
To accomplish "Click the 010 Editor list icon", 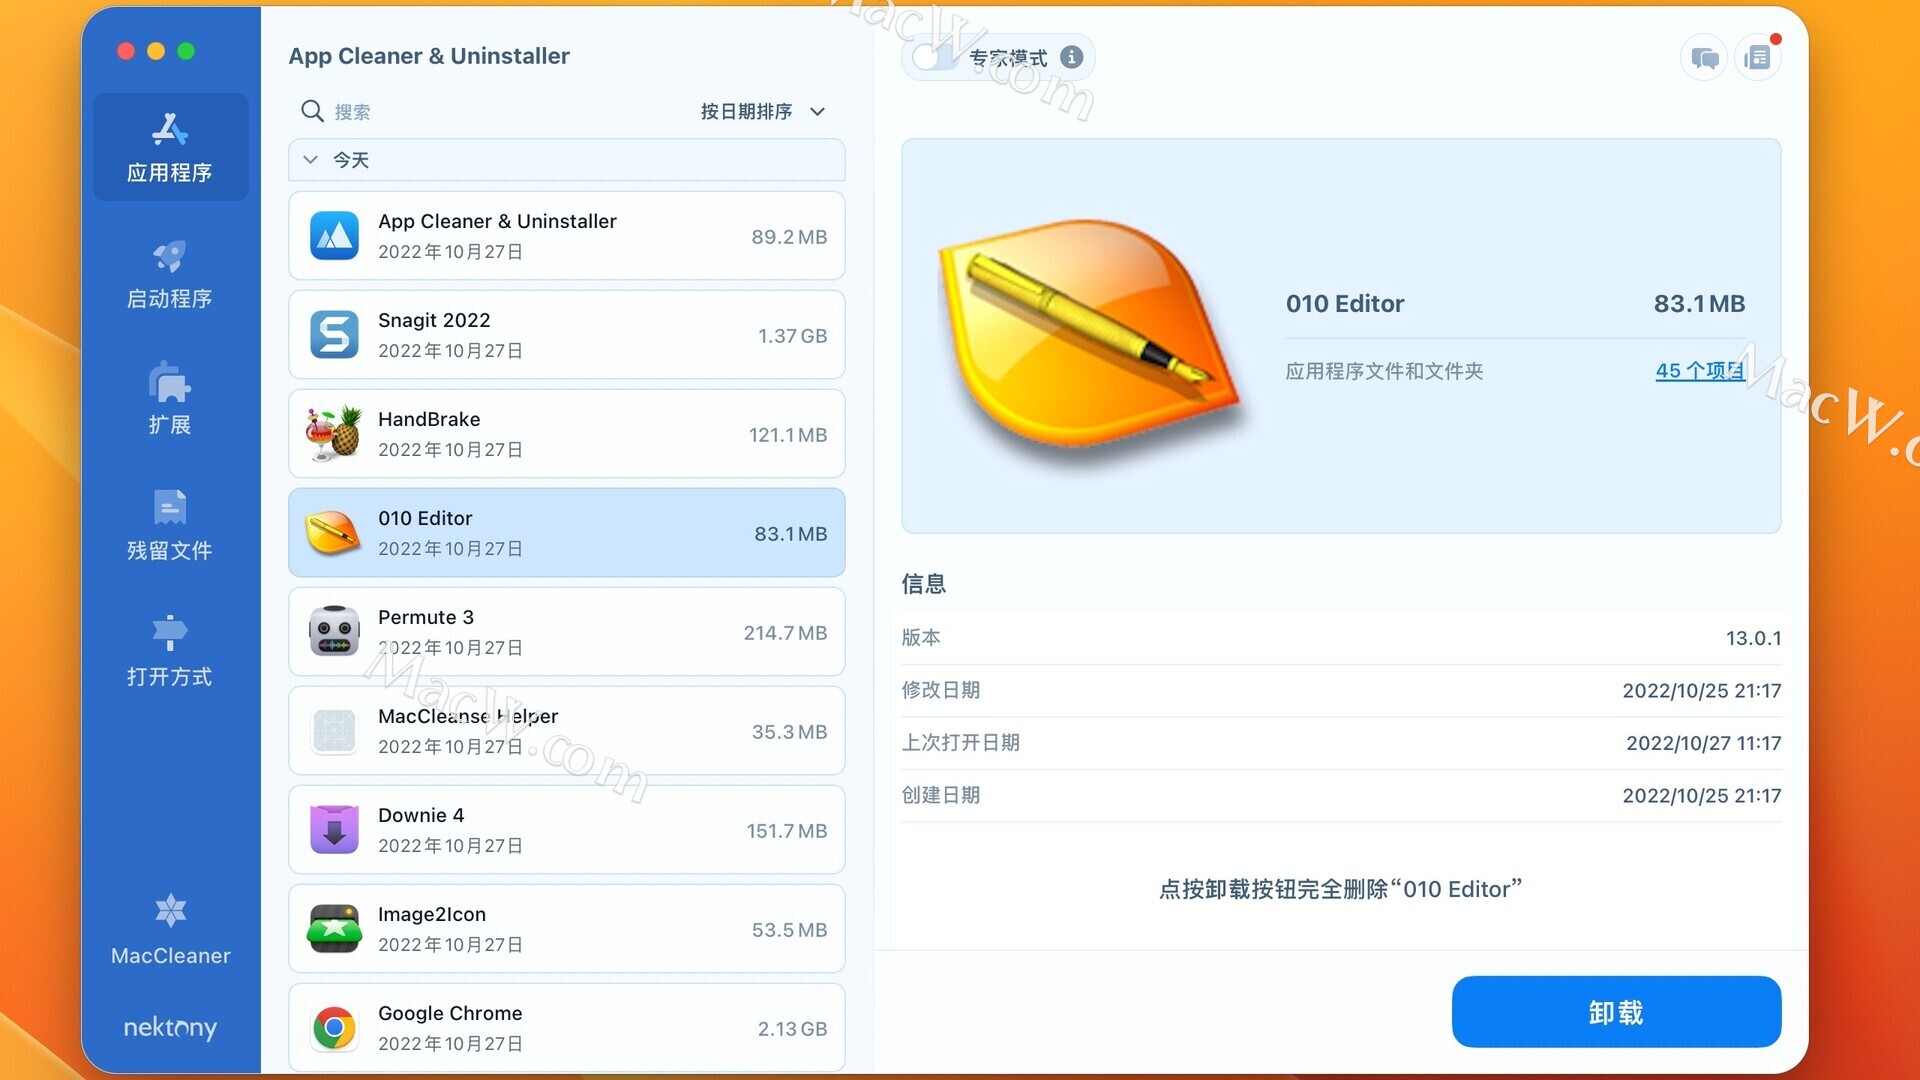I will pyautogui.click(x=334, y=533).
